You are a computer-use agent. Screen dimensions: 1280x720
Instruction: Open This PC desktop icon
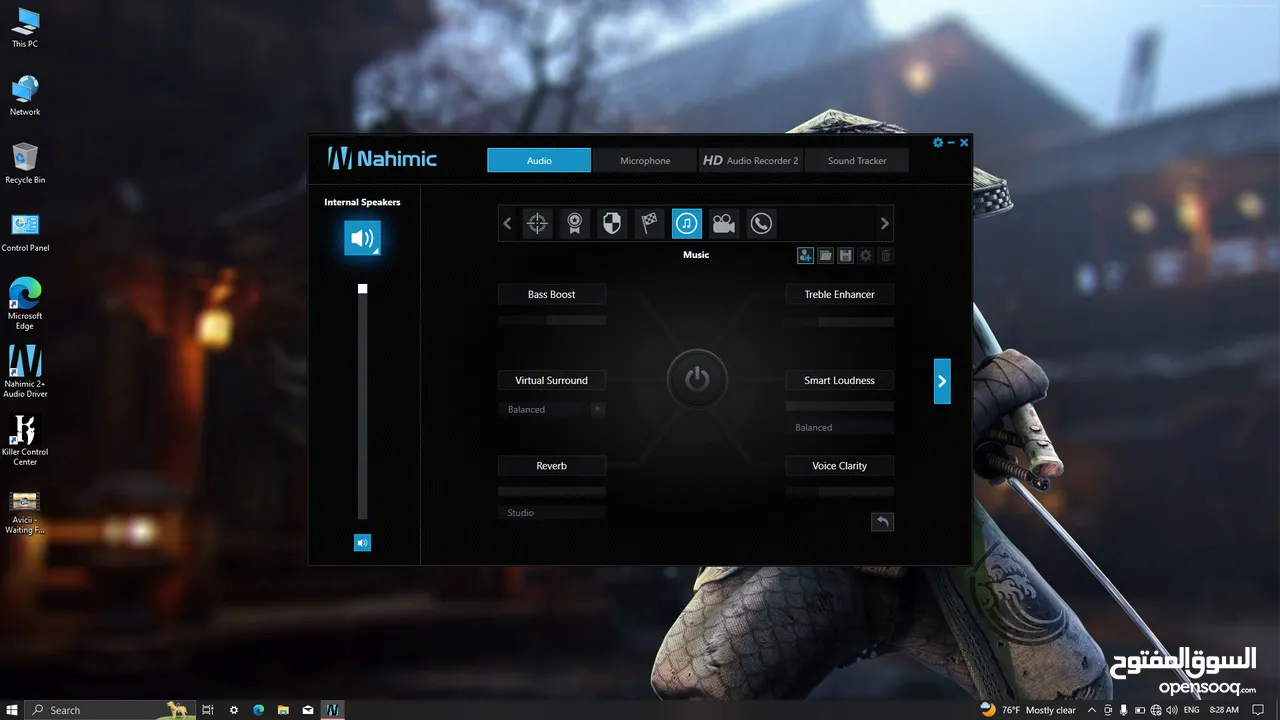click(25, 28)
